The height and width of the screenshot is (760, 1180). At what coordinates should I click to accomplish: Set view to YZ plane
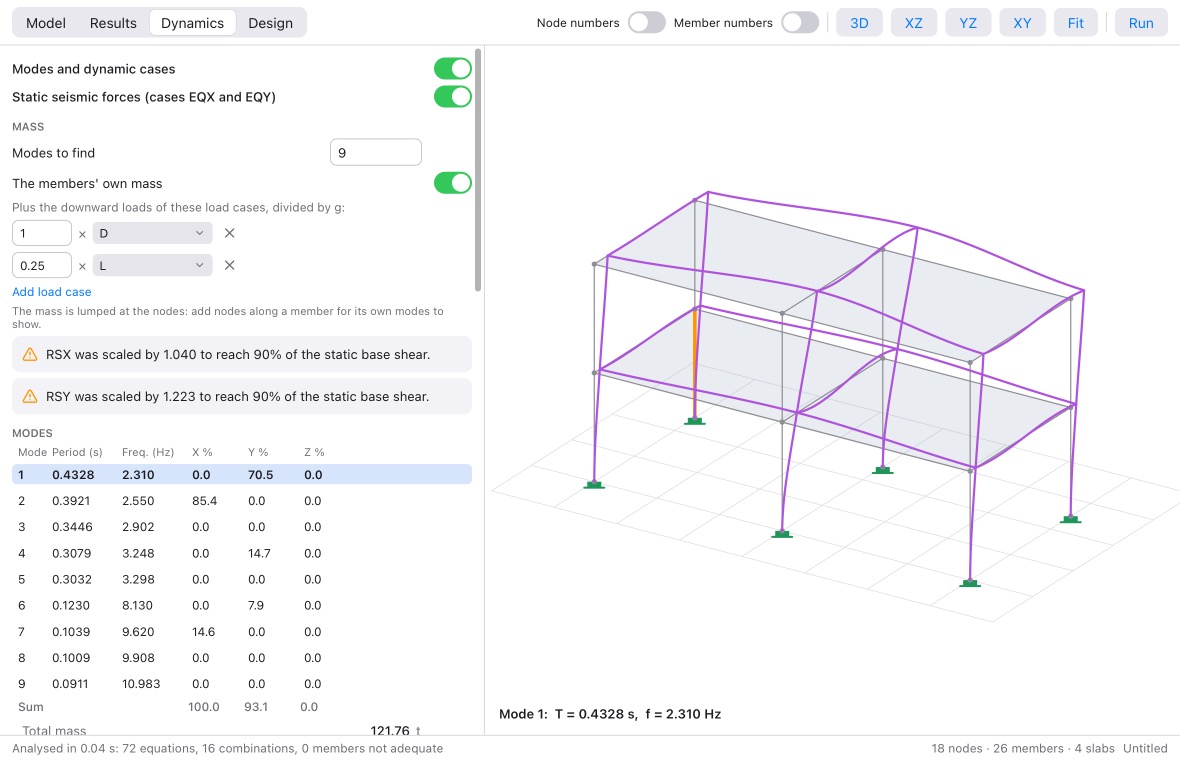tap(968, 23)
